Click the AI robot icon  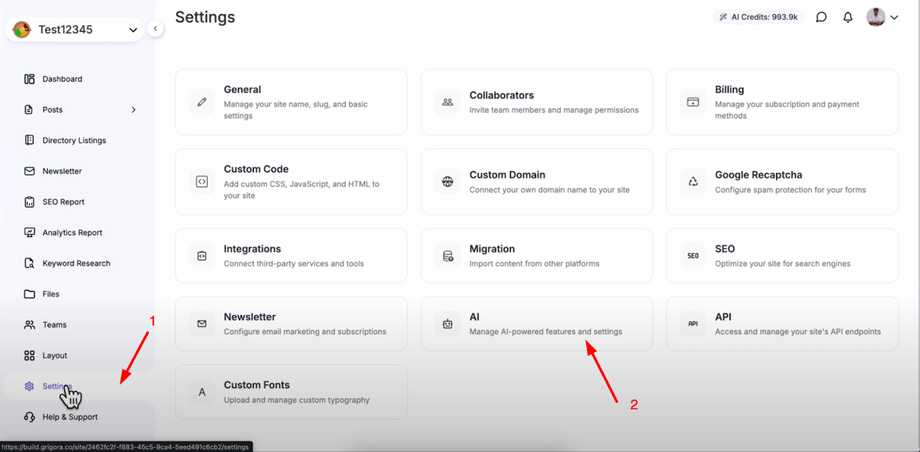coord(447,324)
